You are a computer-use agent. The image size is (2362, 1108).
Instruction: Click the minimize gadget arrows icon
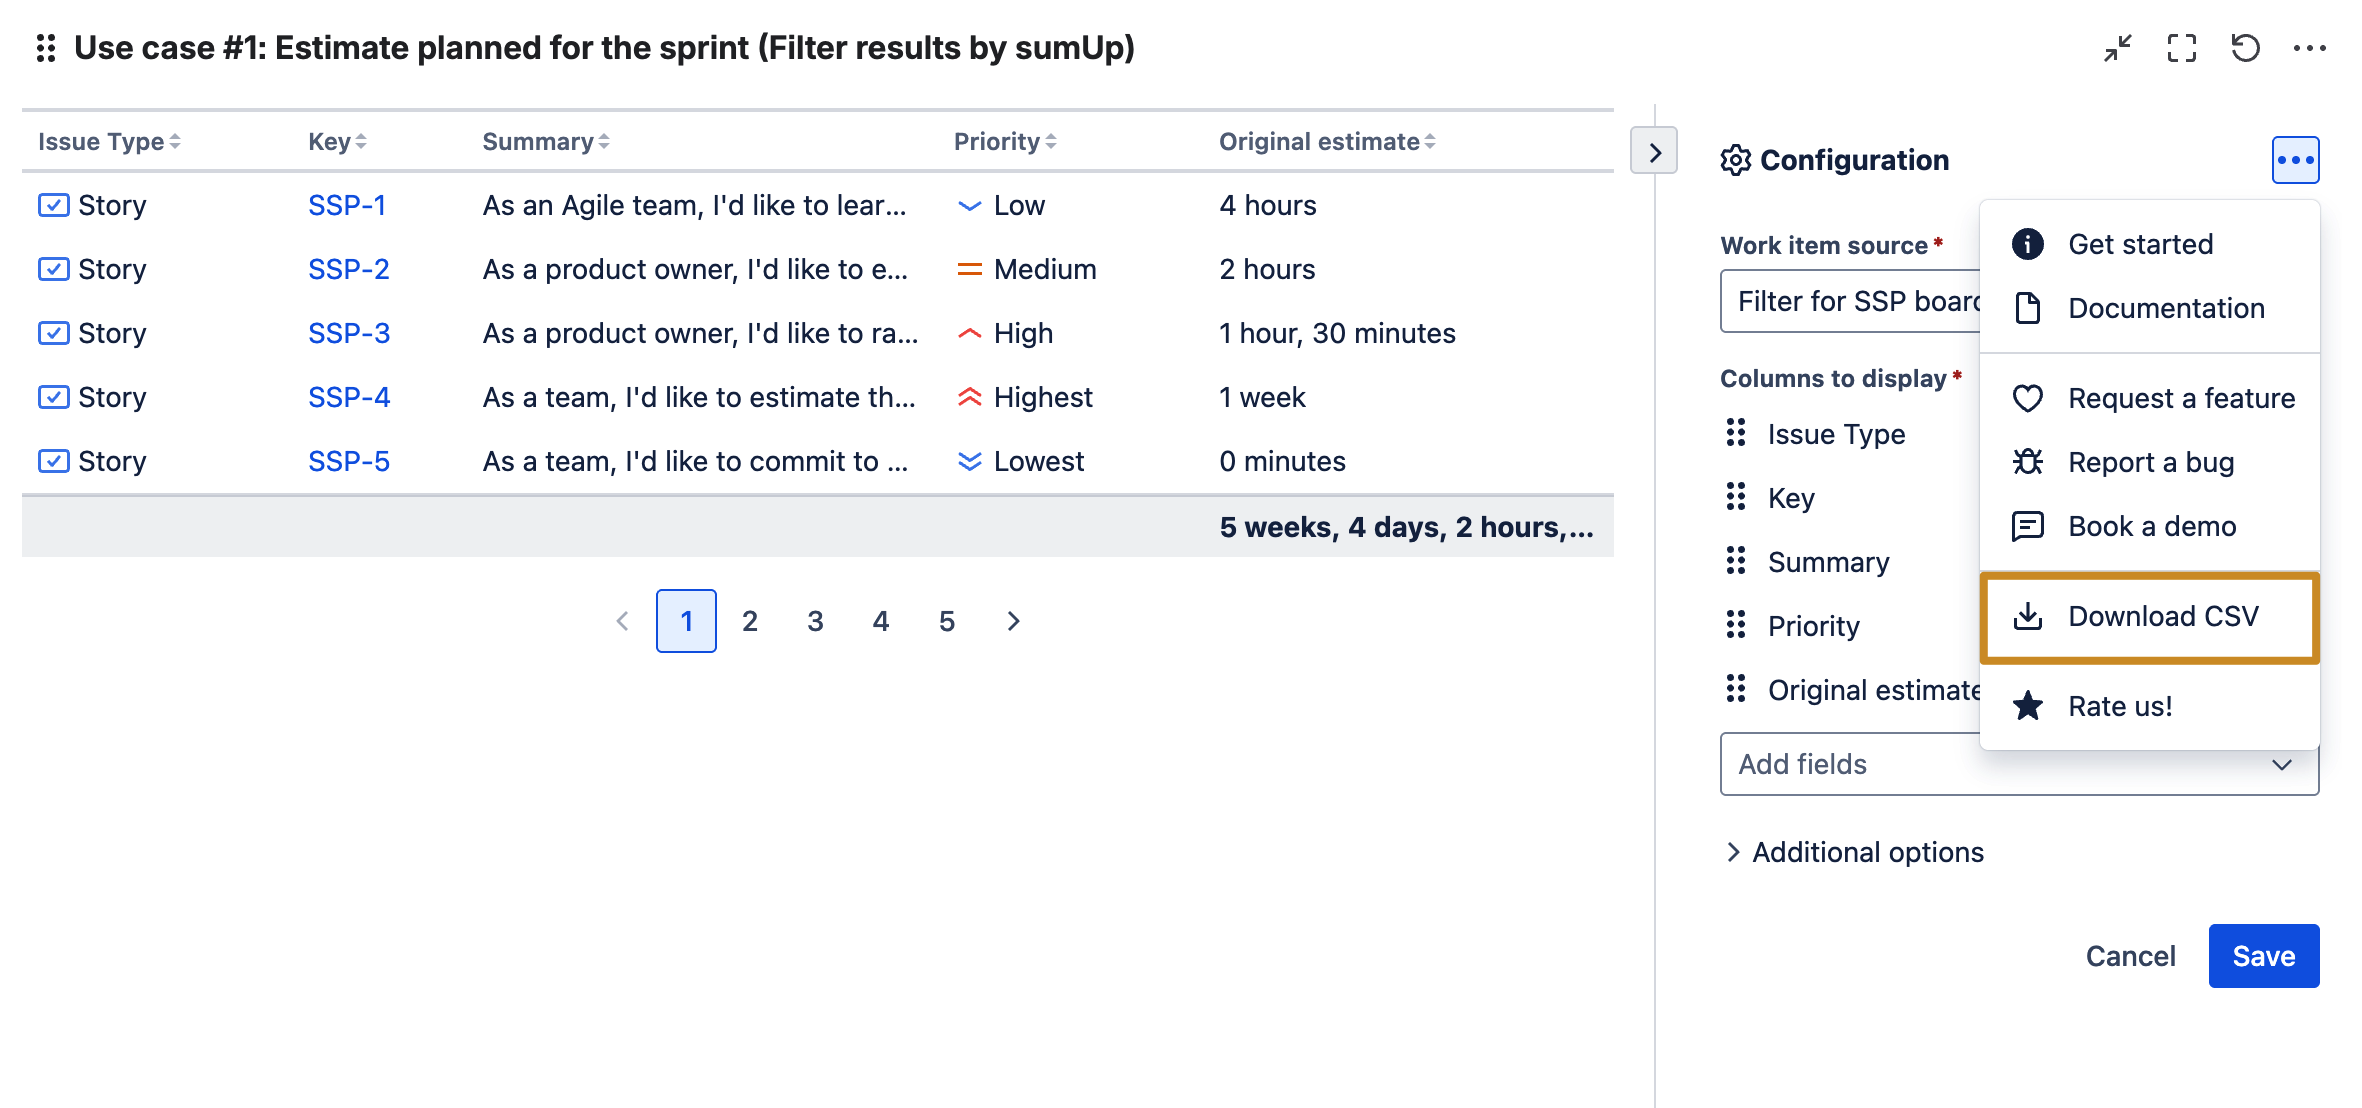pos(2117,48)
